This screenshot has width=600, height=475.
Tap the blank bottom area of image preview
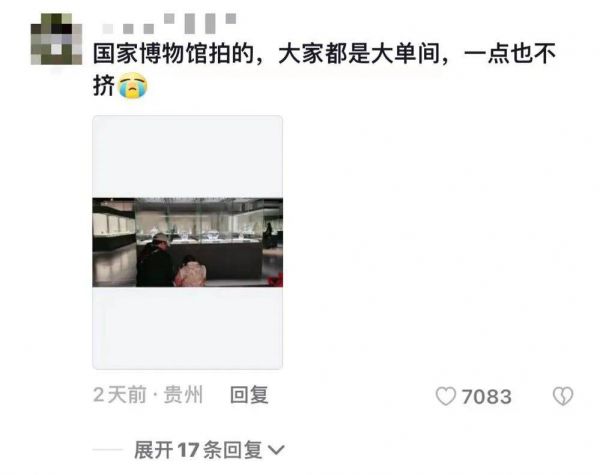point(188,328)
